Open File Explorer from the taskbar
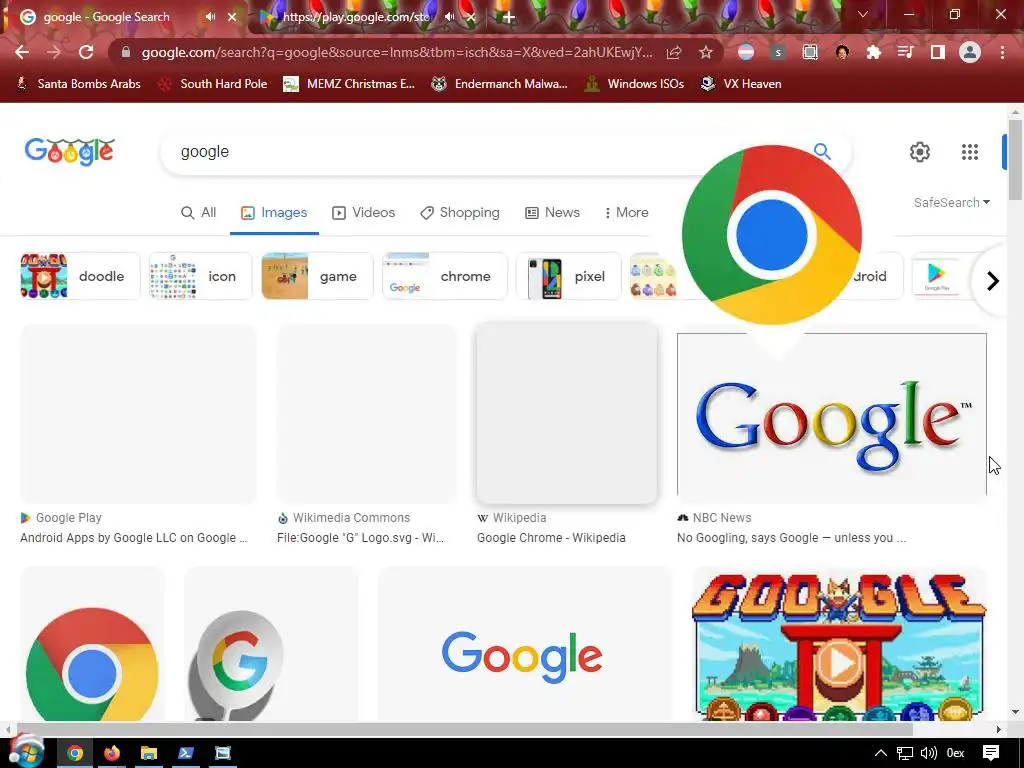 pos(149,754)
